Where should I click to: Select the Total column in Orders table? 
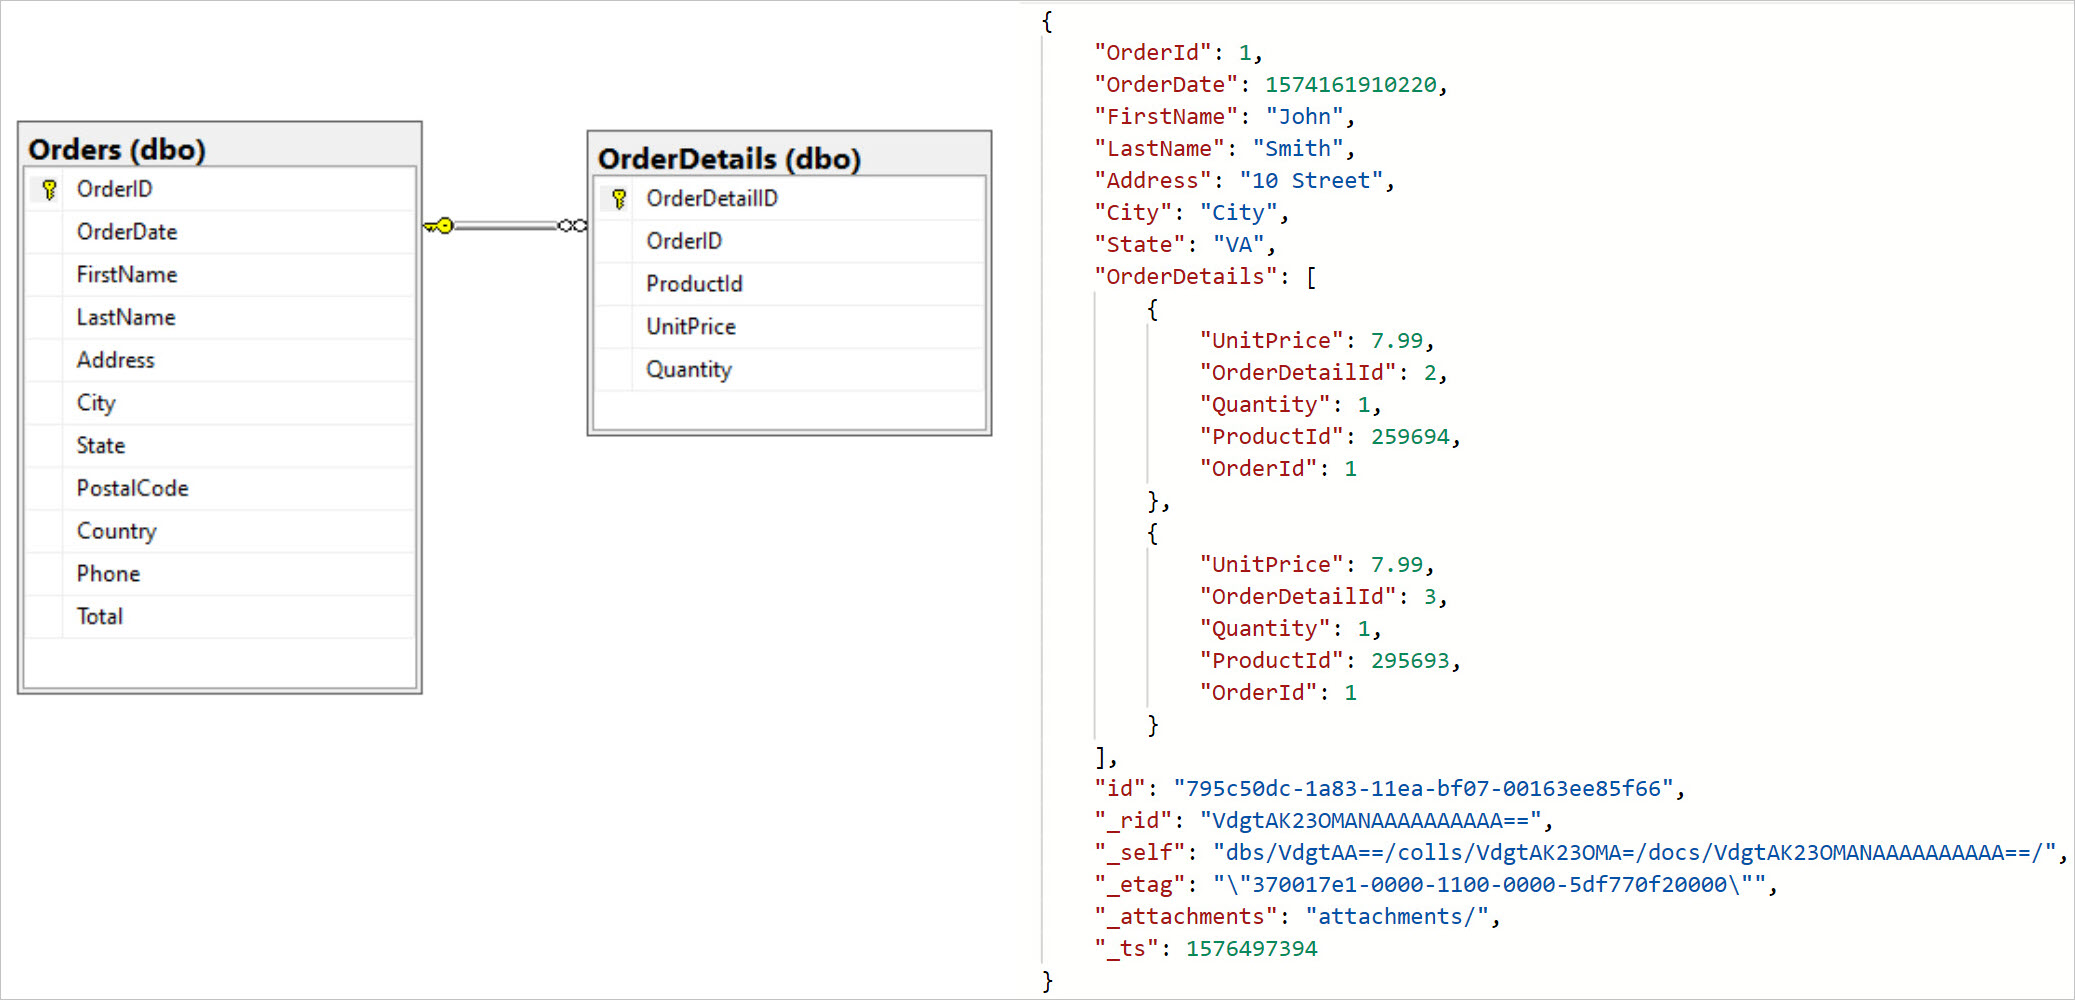[x=100, y=616]
